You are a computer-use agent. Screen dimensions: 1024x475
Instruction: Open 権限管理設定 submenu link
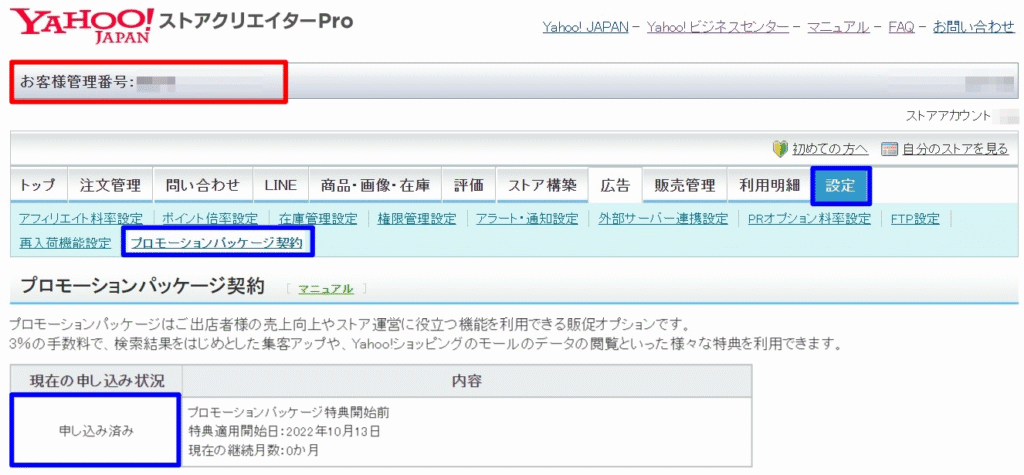(417, 219)
